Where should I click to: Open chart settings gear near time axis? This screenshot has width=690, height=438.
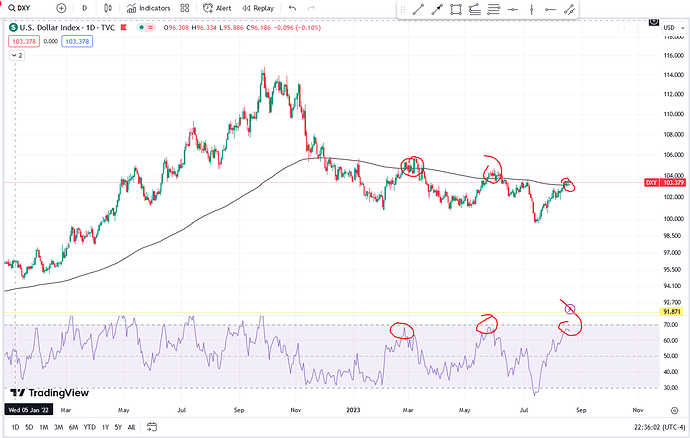[x=674, y=410]
